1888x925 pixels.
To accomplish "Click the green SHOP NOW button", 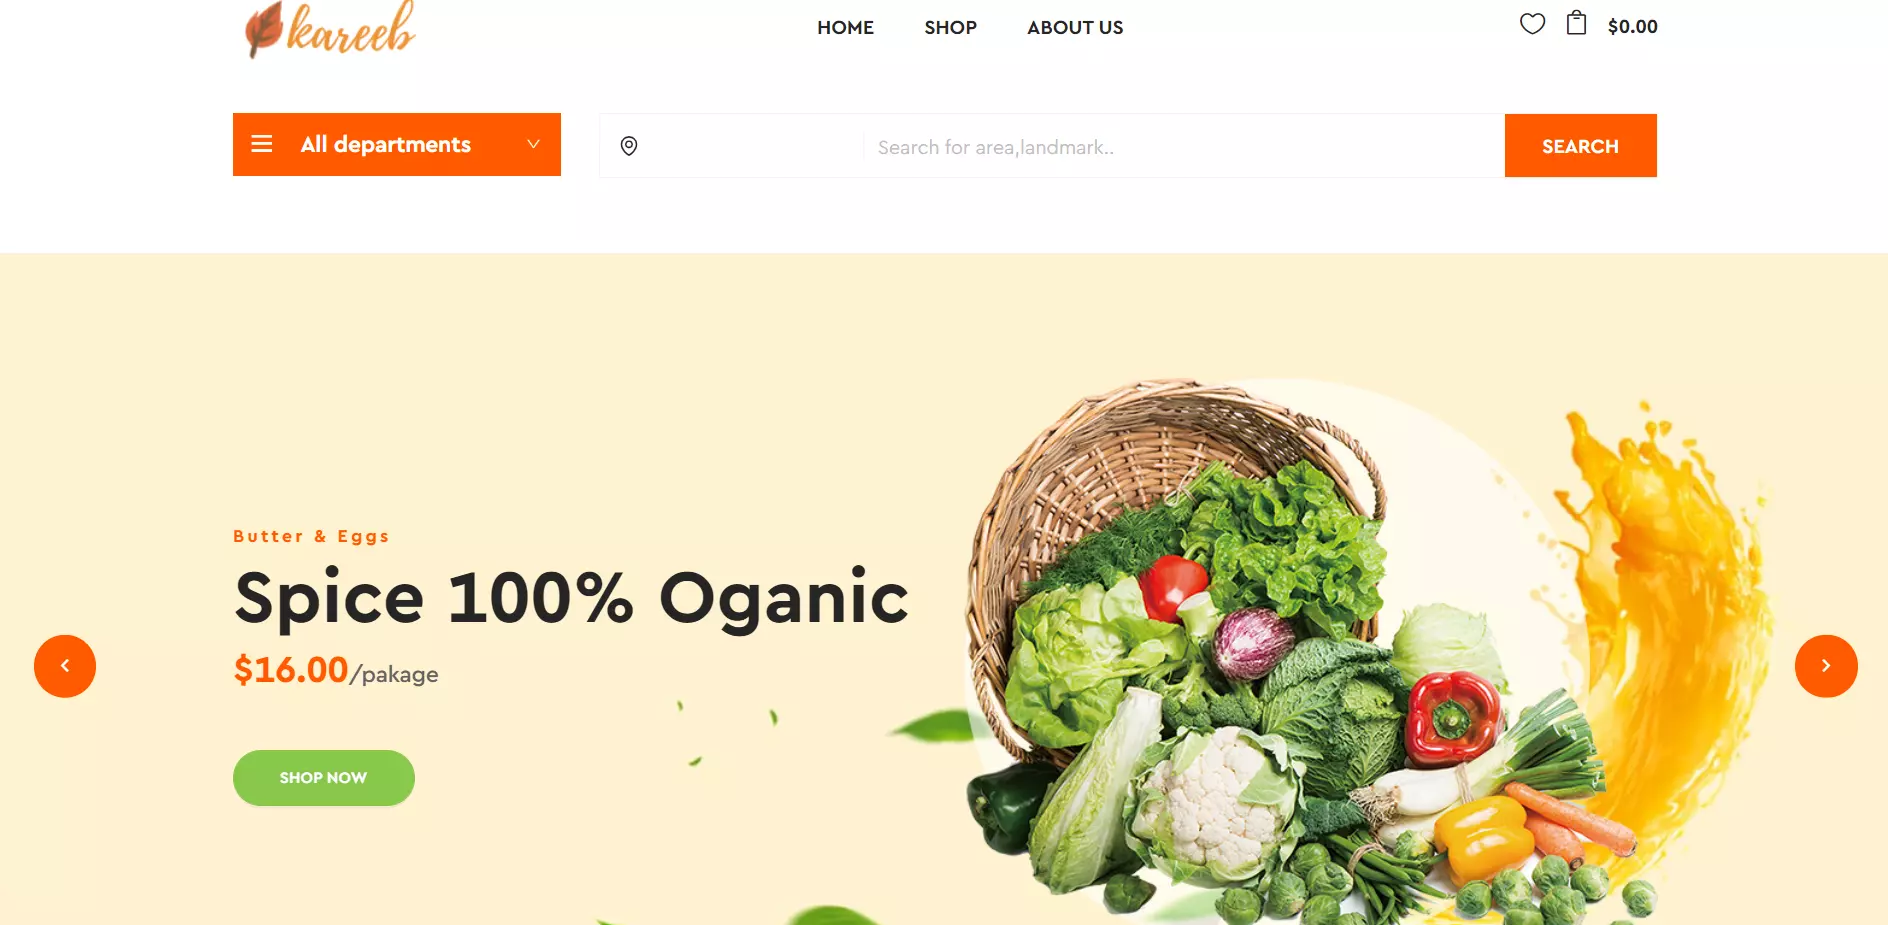I will point(324,778).
